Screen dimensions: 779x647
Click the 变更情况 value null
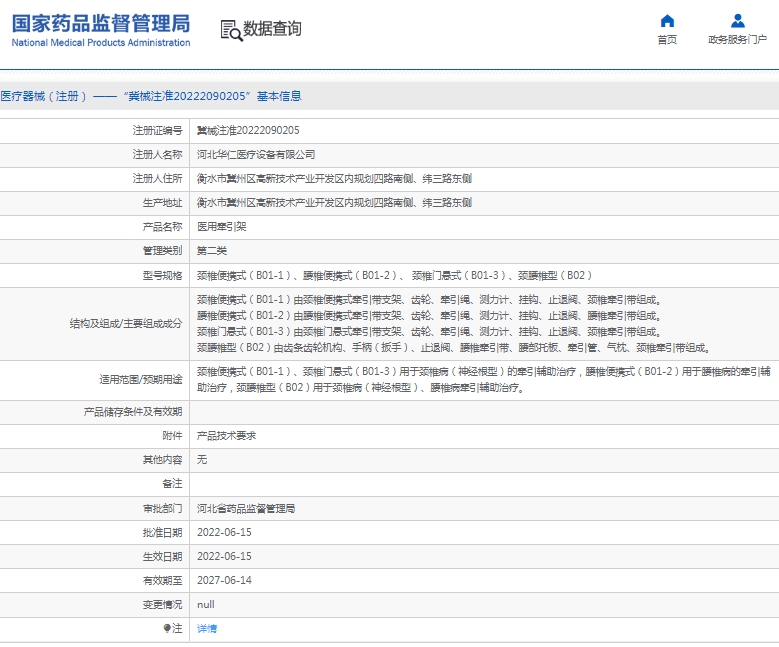(x=206, y=604)
